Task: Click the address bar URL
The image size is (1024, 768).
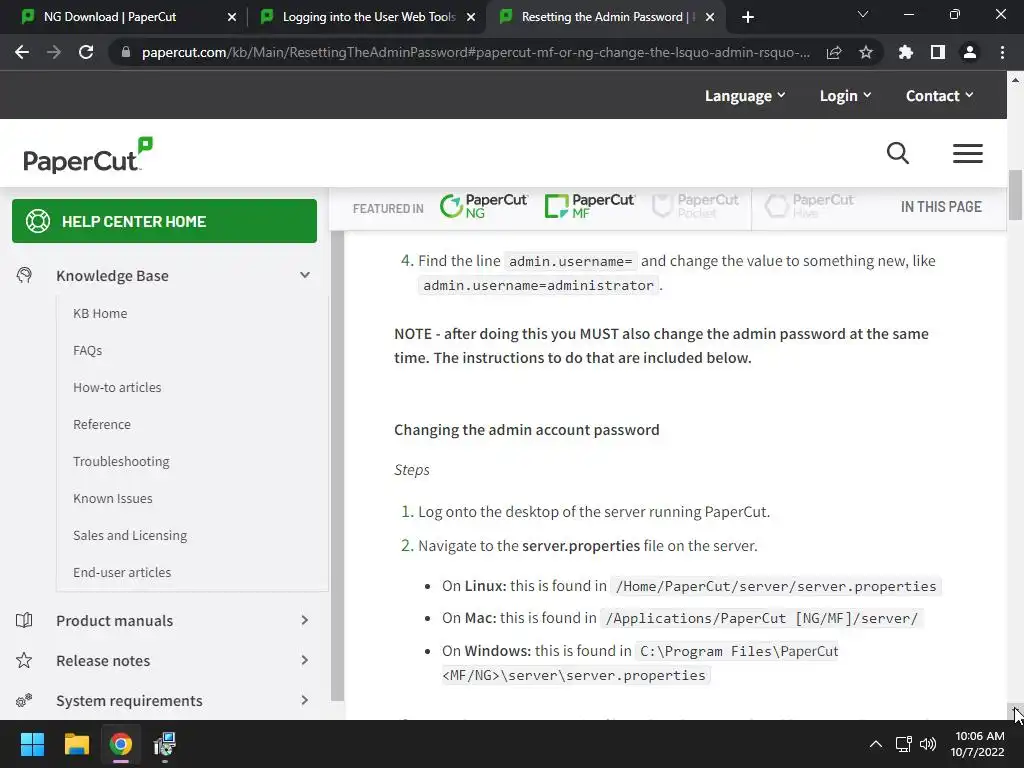Action: 475,52
